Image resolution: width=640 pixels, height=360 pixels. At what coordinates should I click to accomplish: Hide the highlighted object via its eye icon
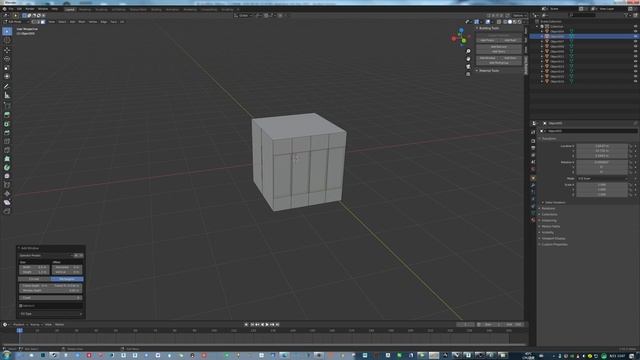[x=636, y=36]
